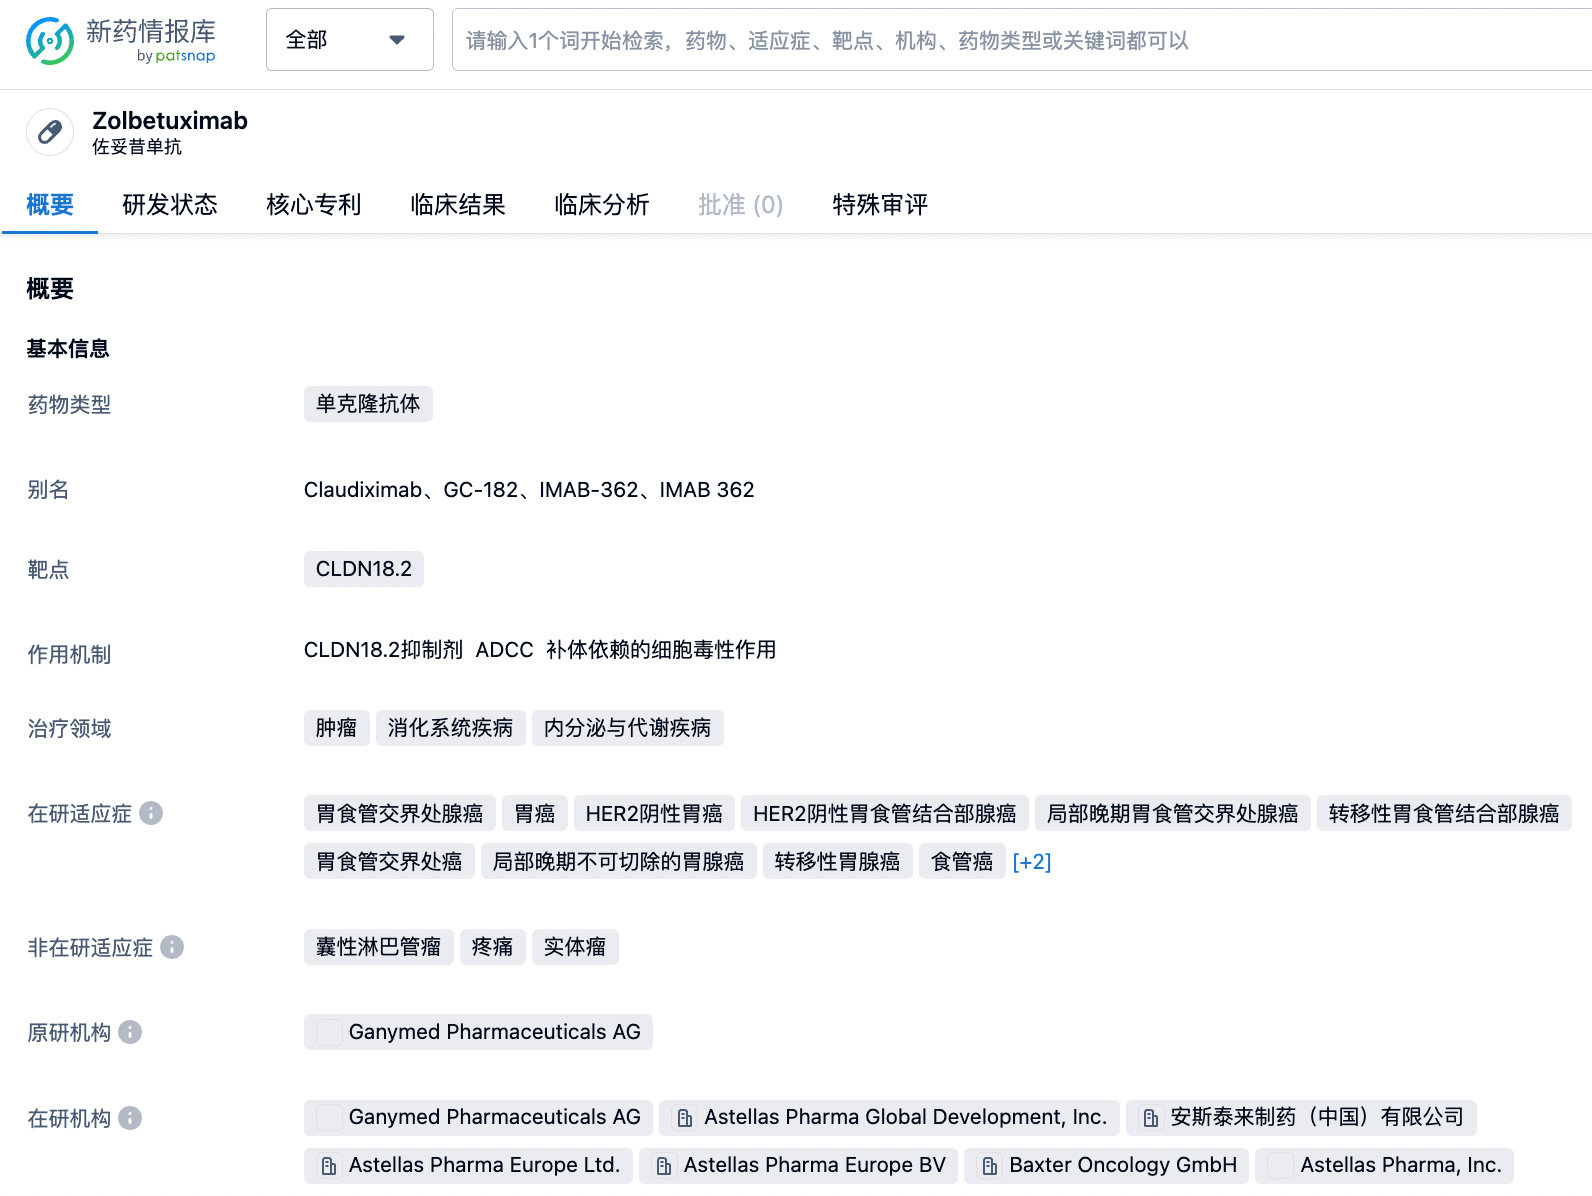The width and height of the screenshot is (1592, 1196).
Task: Click building icon beside Astellas Pharma Europe Ltd.
Action: 329,1166
